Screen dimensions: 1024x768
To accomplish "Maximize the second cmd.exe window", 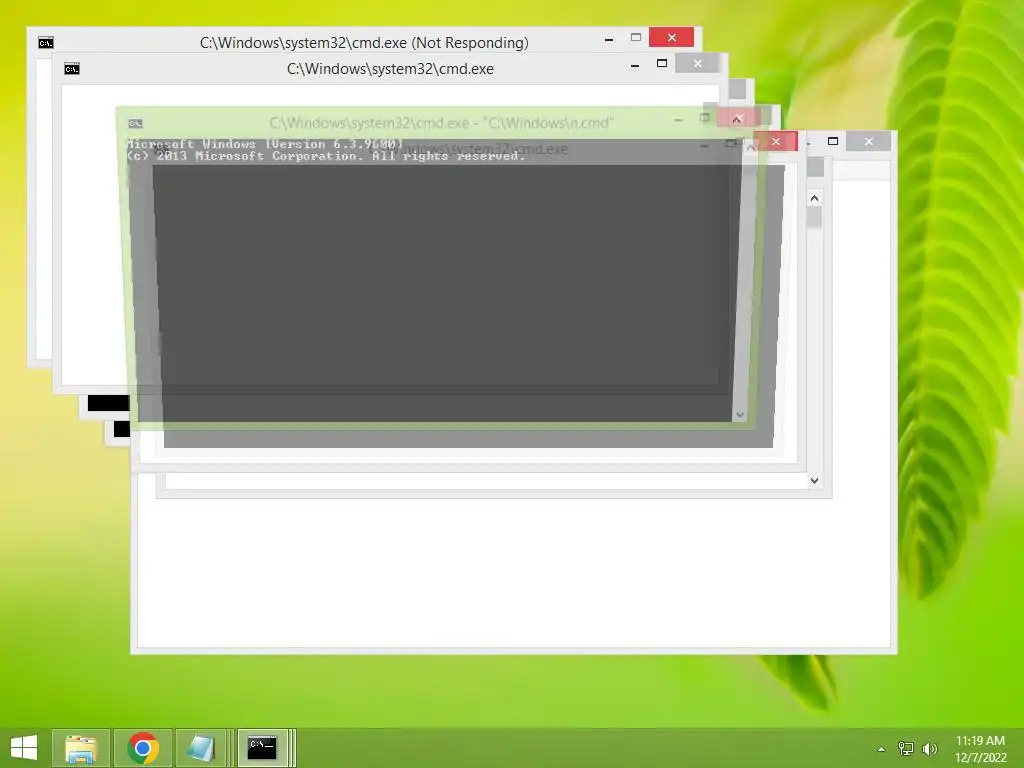I will click(x=662, y=63).
